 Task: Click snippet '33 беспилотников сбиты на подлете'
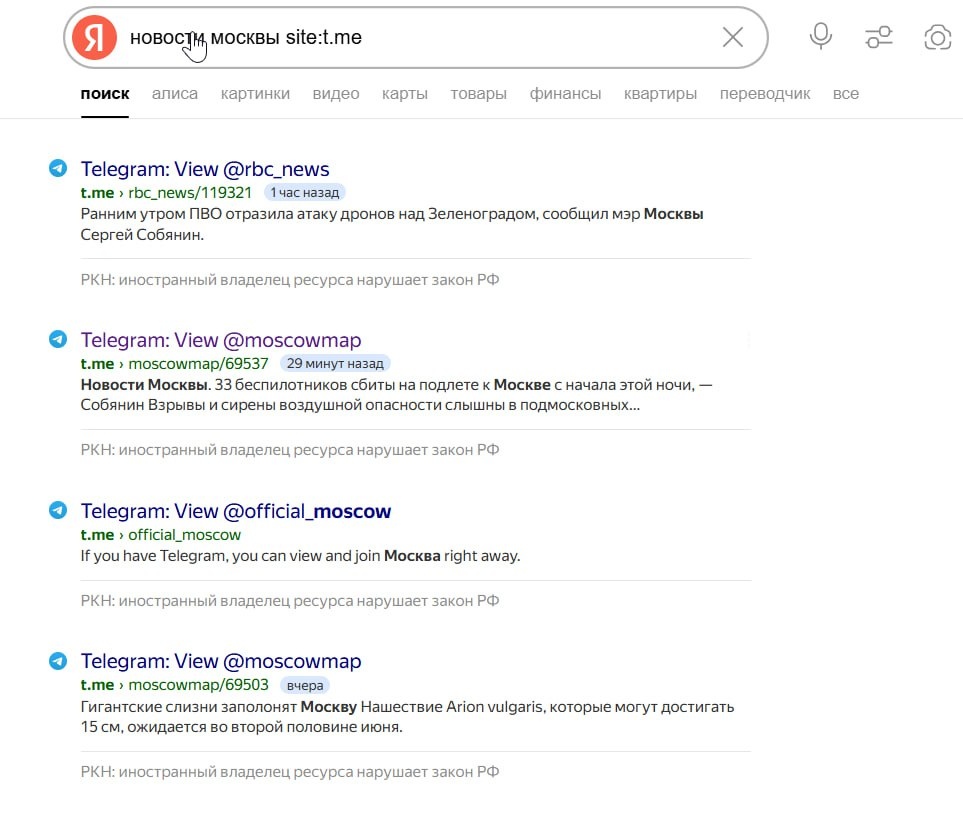(x=396, y=395)
